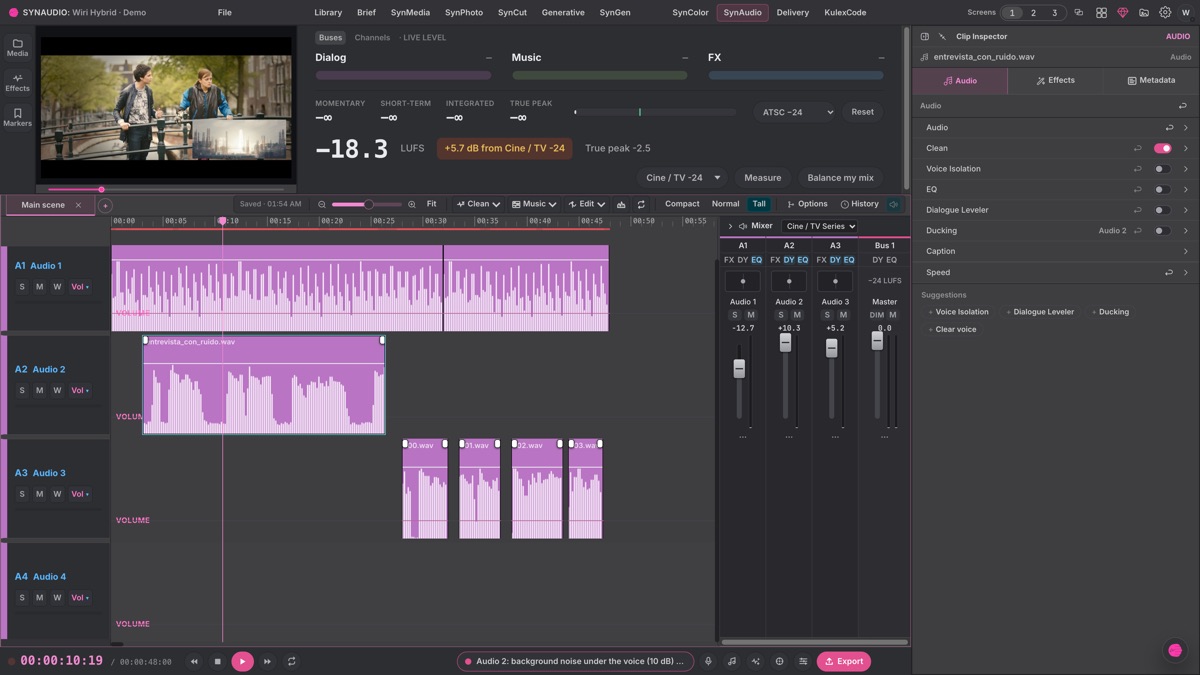Viewport: 1200px width, 675px height.
Task: Switch to the Effects inspector tab
Action: [1055, 81]
